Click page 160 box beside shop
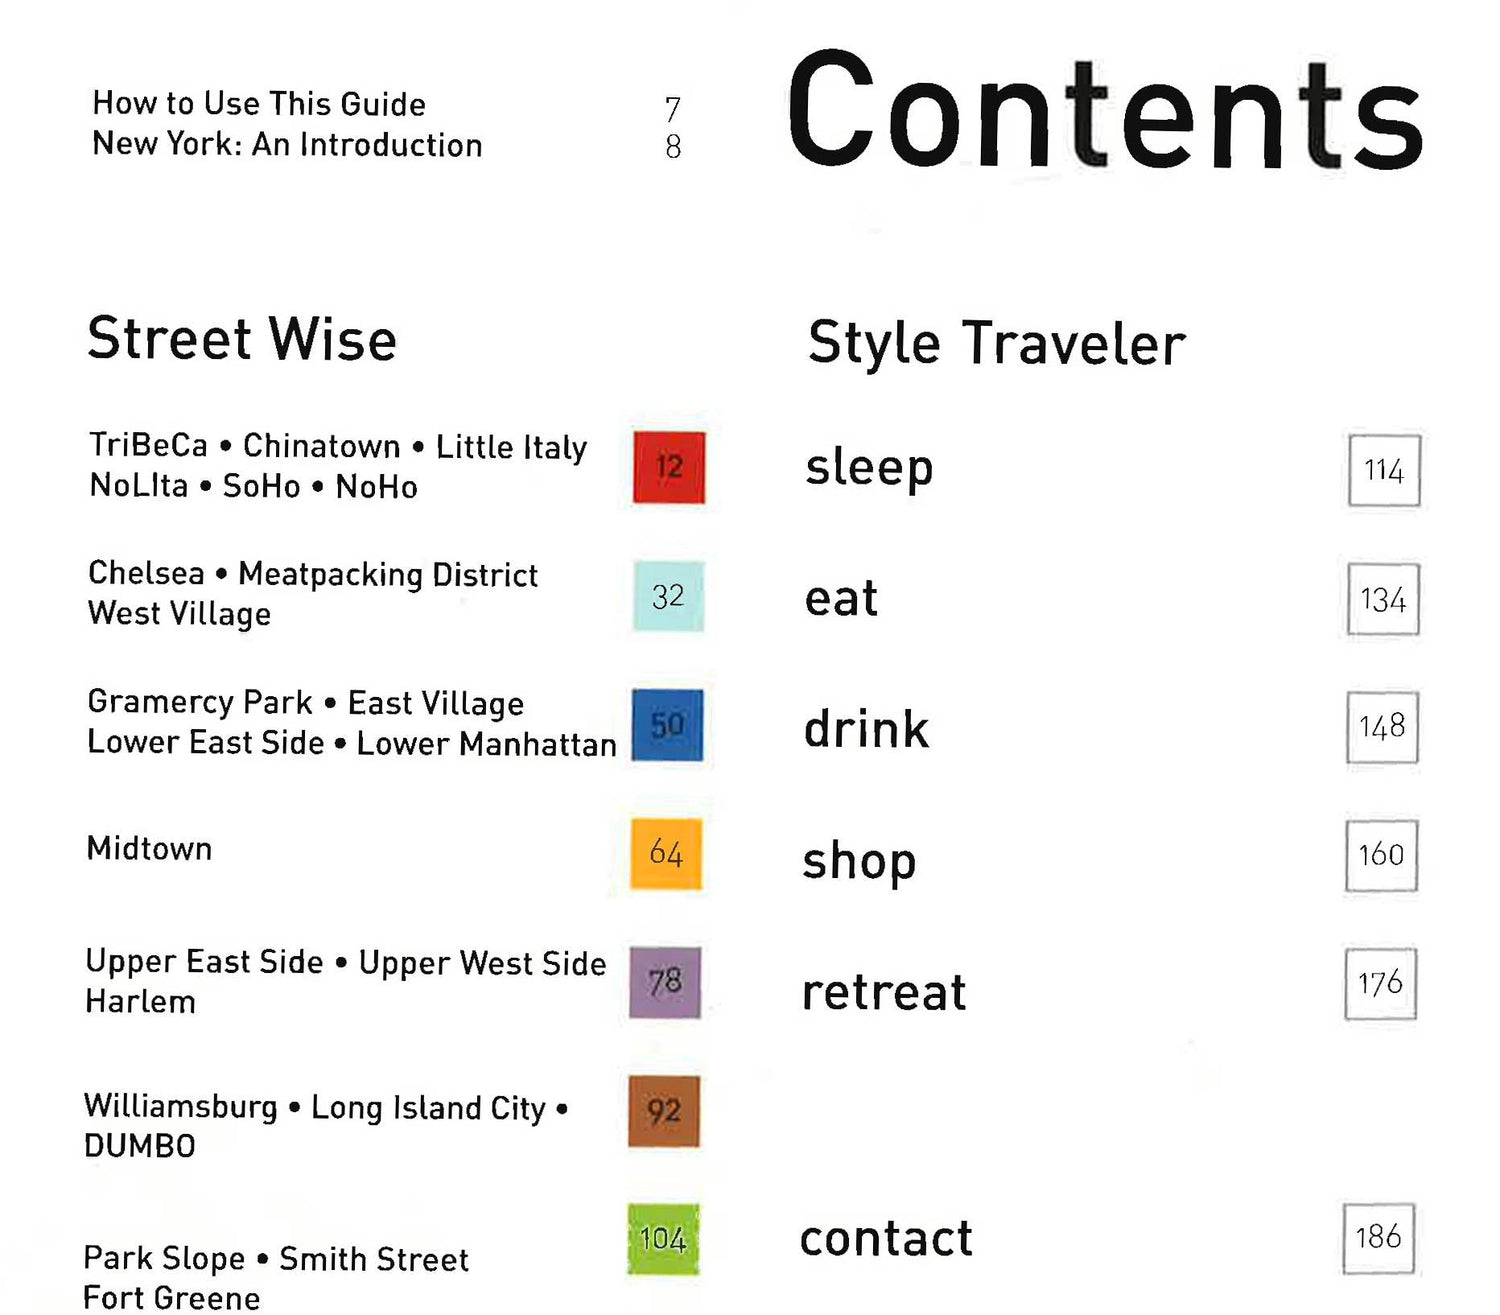The image size is (1500, 1315). tap(1381, 855)
